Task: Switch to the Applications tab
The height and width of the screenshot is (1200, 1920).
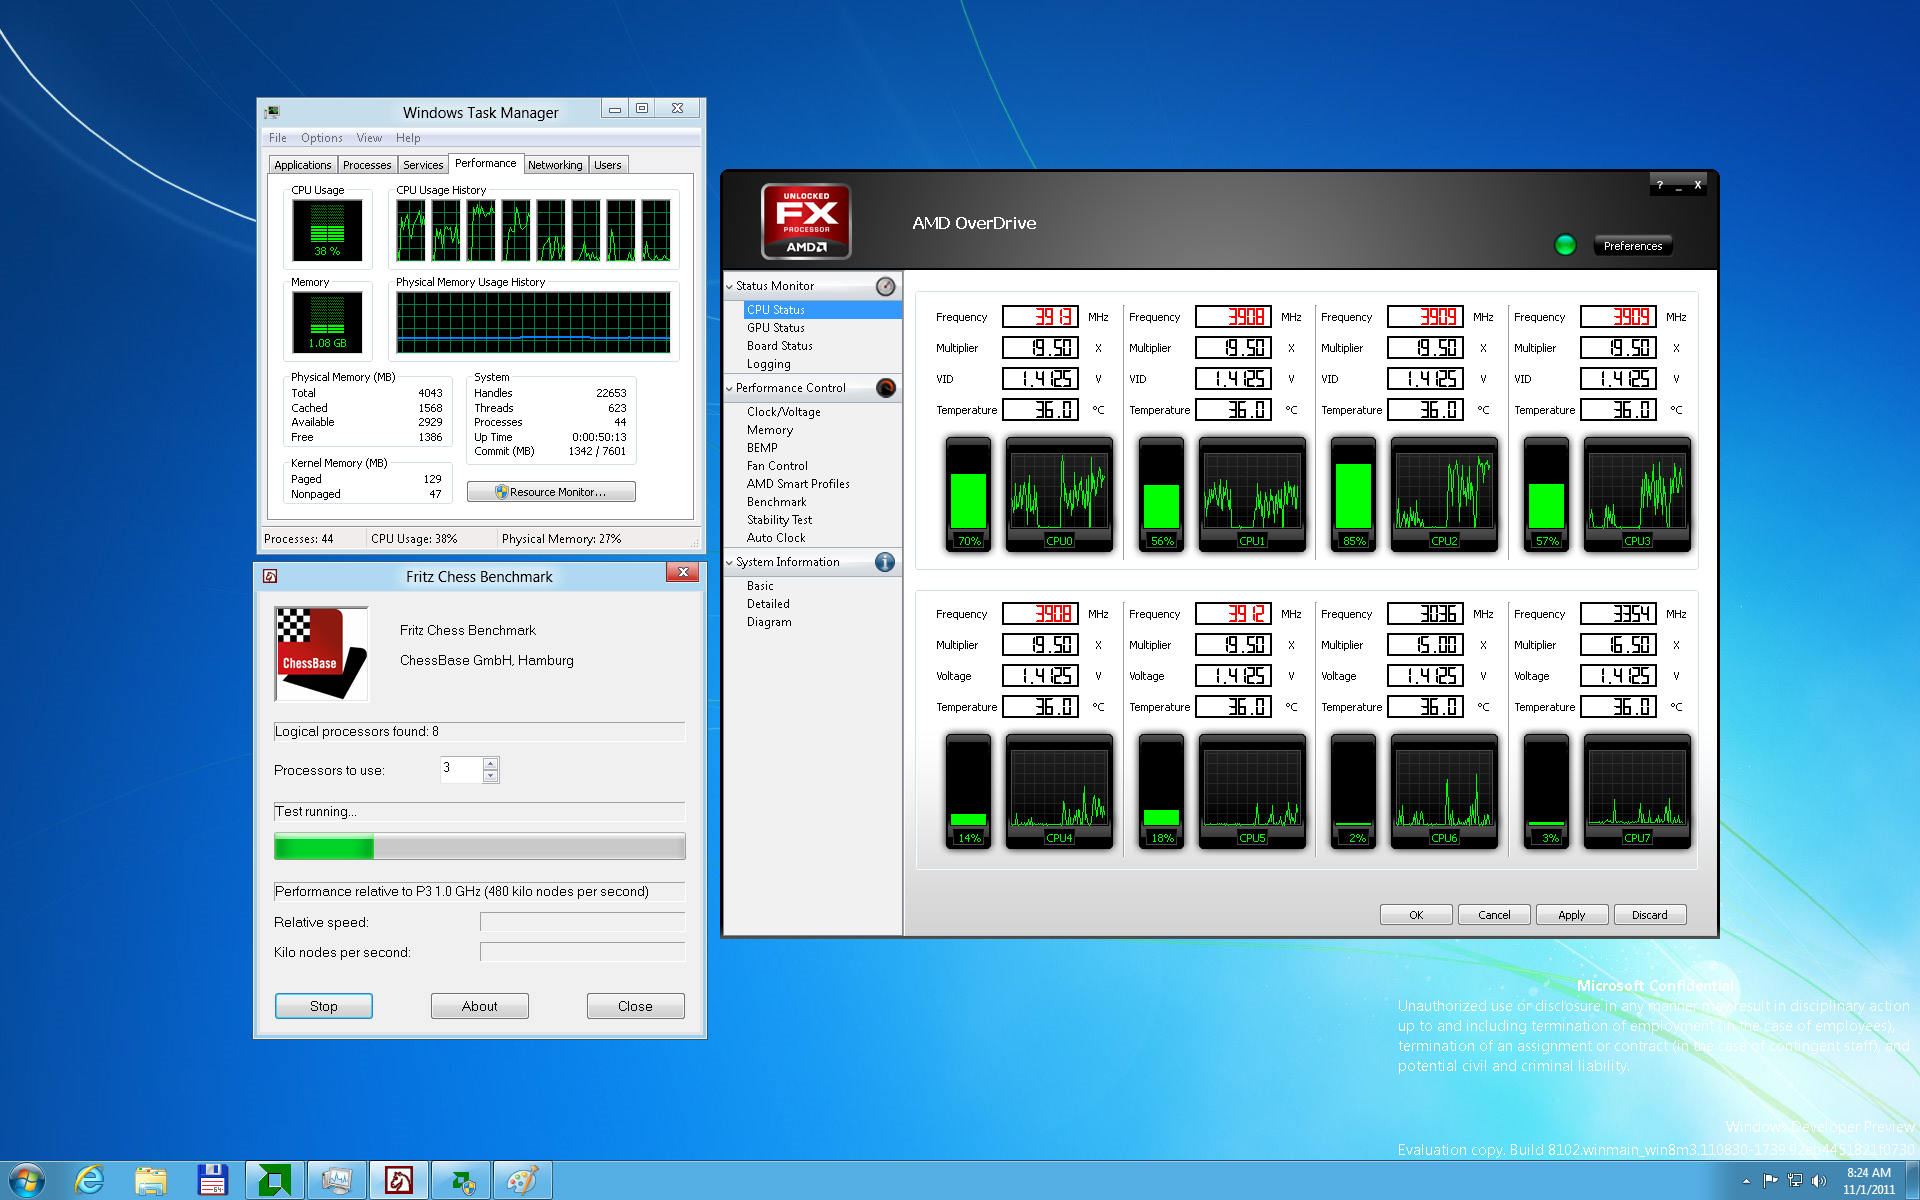Action: coord(302,165)
